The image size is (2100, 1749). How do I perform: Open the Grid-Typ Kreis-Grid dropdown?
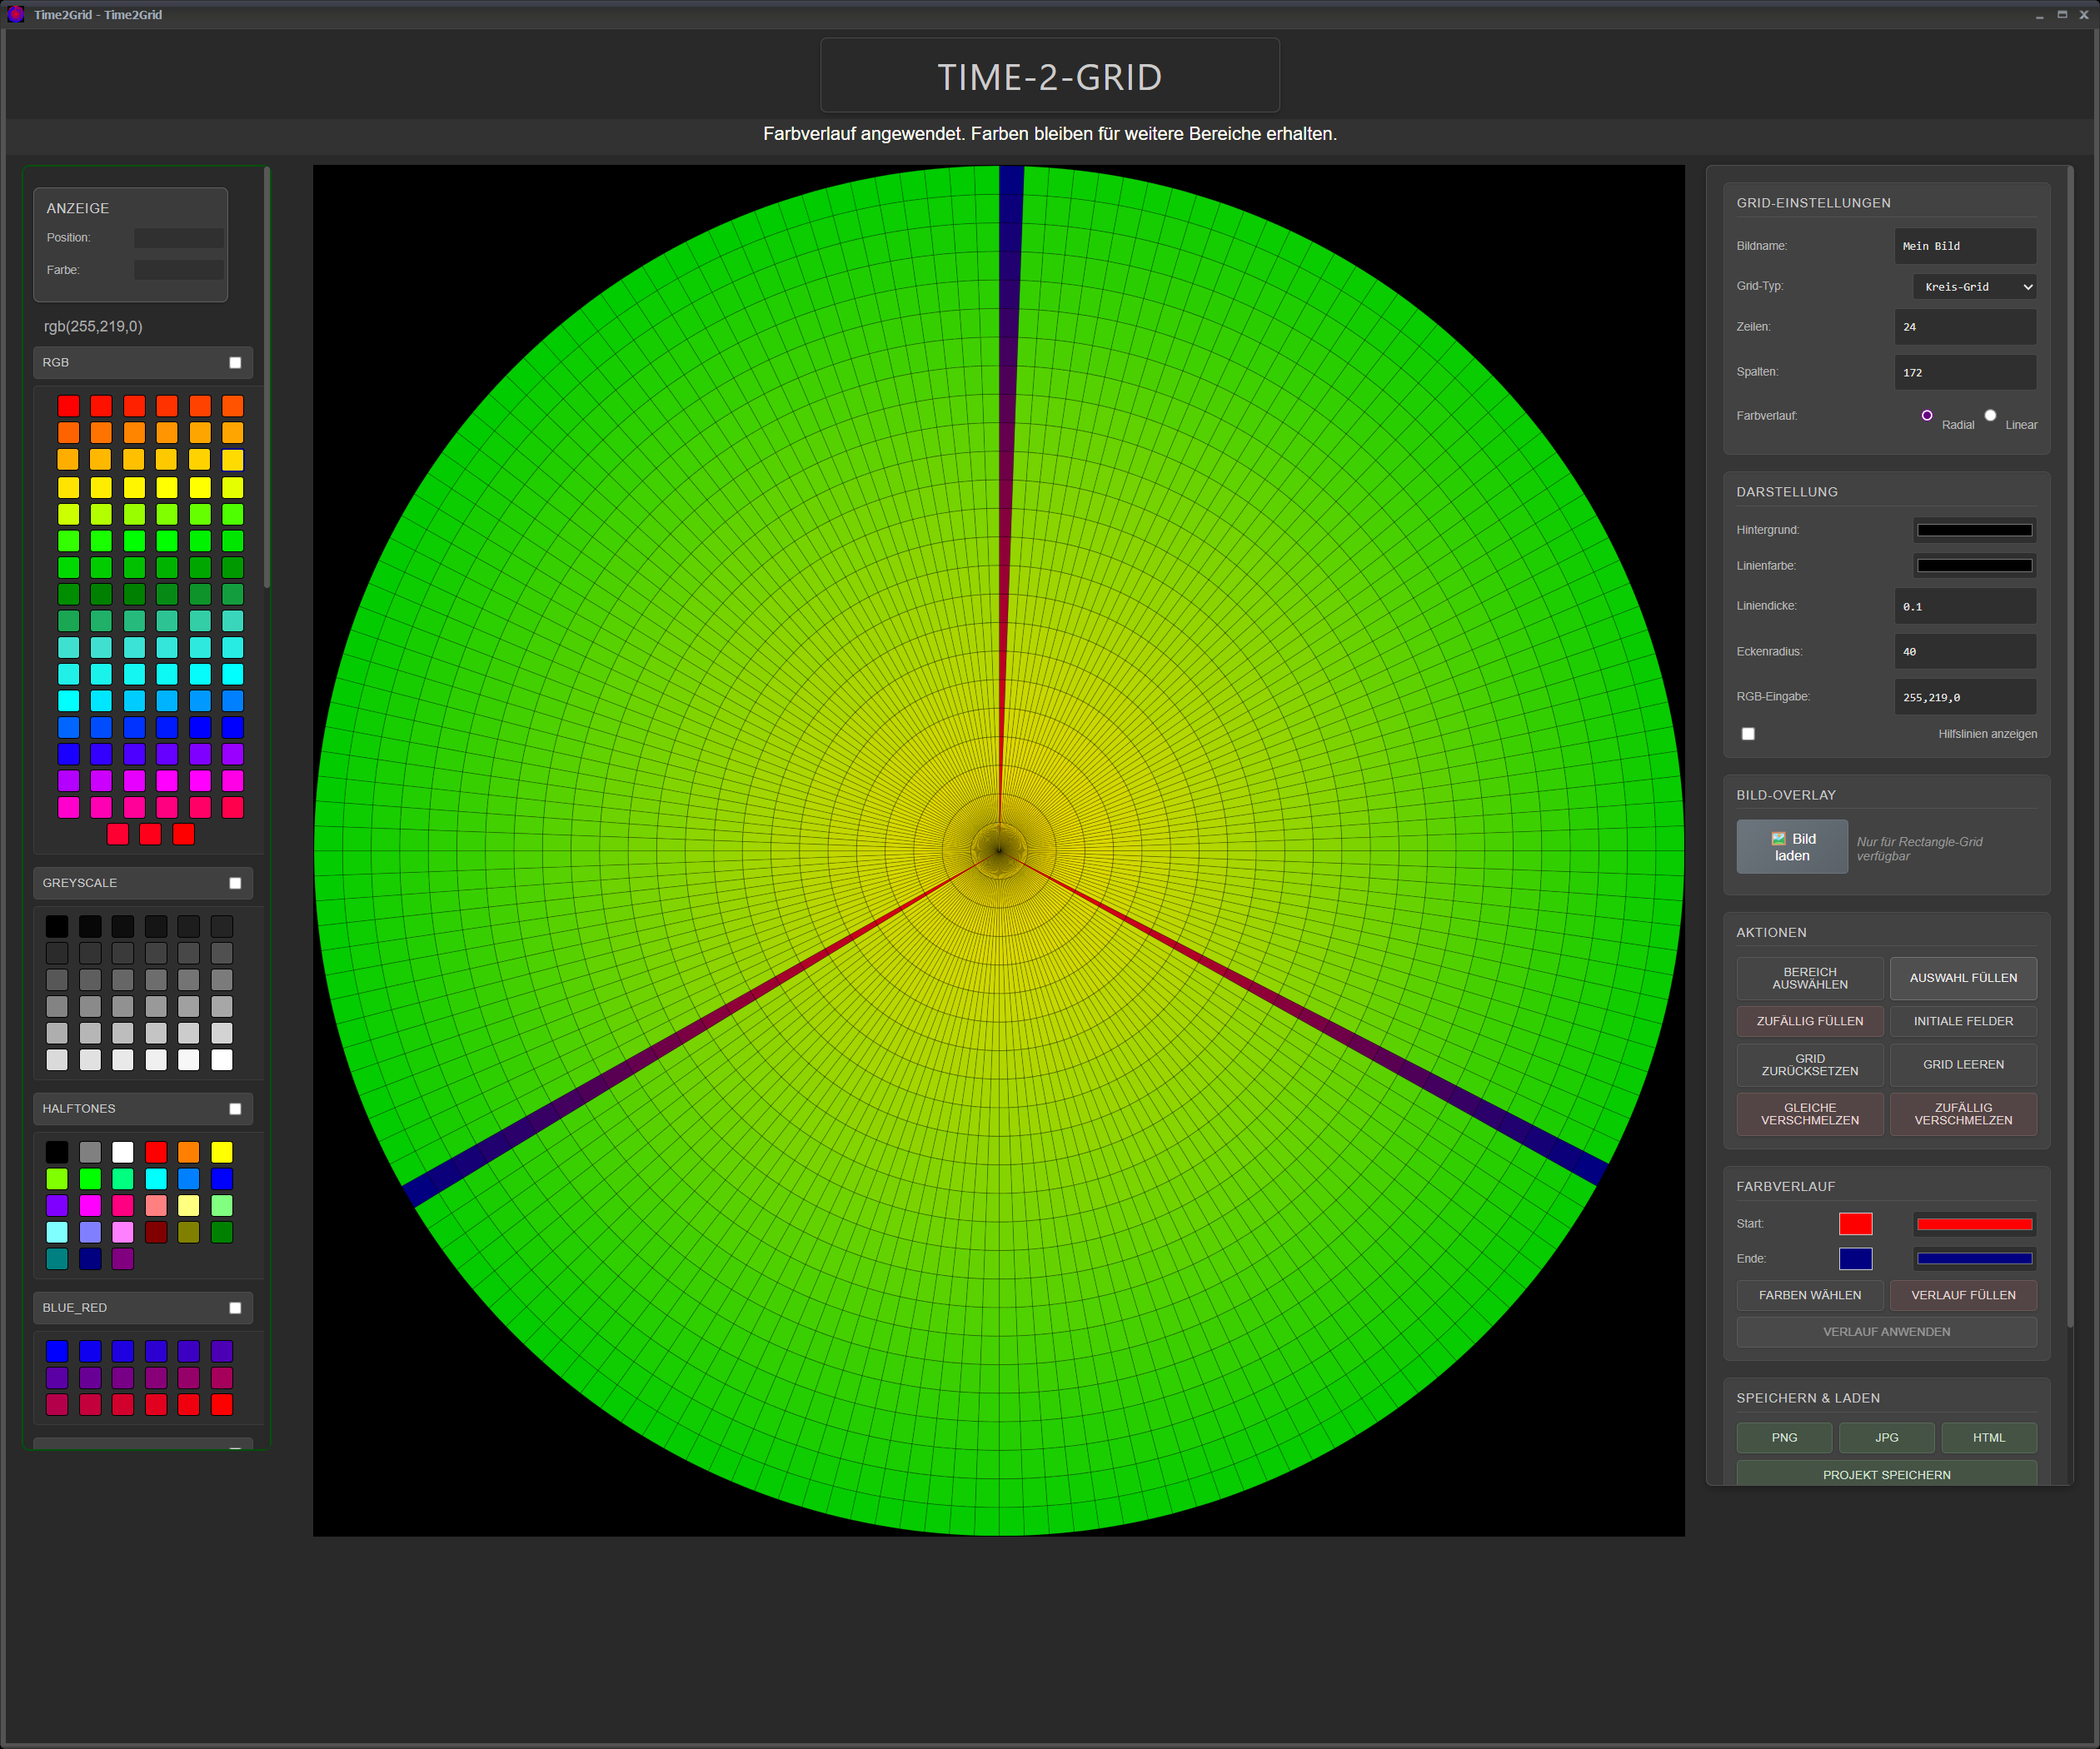[x=1973, y=286]
